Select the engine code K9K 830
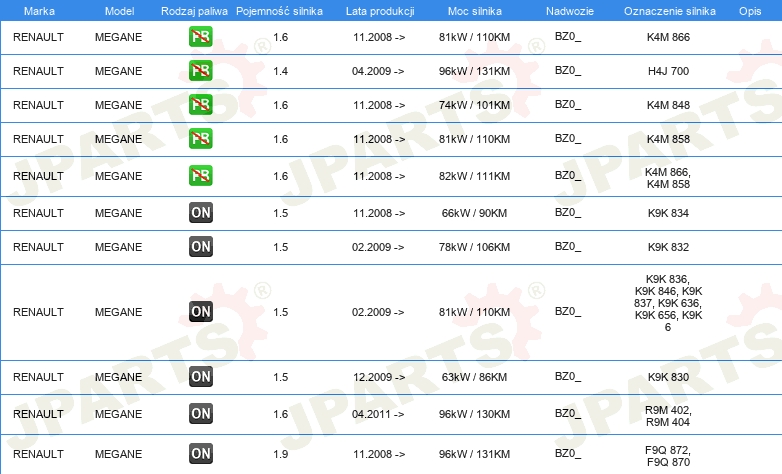The image size is (782, 474). click(x=668, y=377)
